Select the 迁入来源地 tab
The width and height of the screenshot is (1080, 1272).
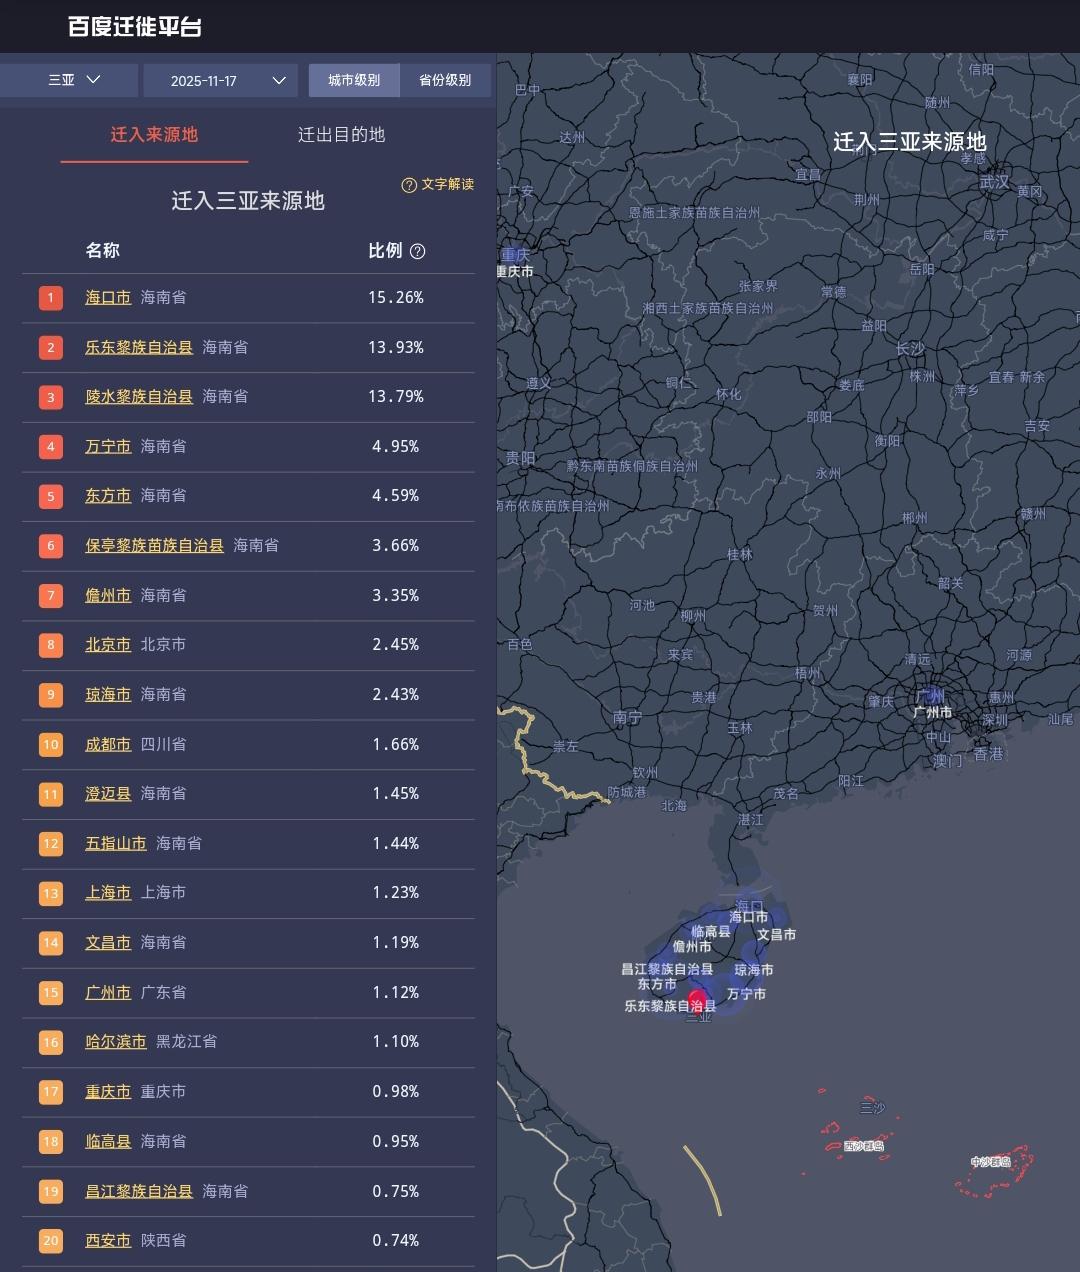point(154,135)
